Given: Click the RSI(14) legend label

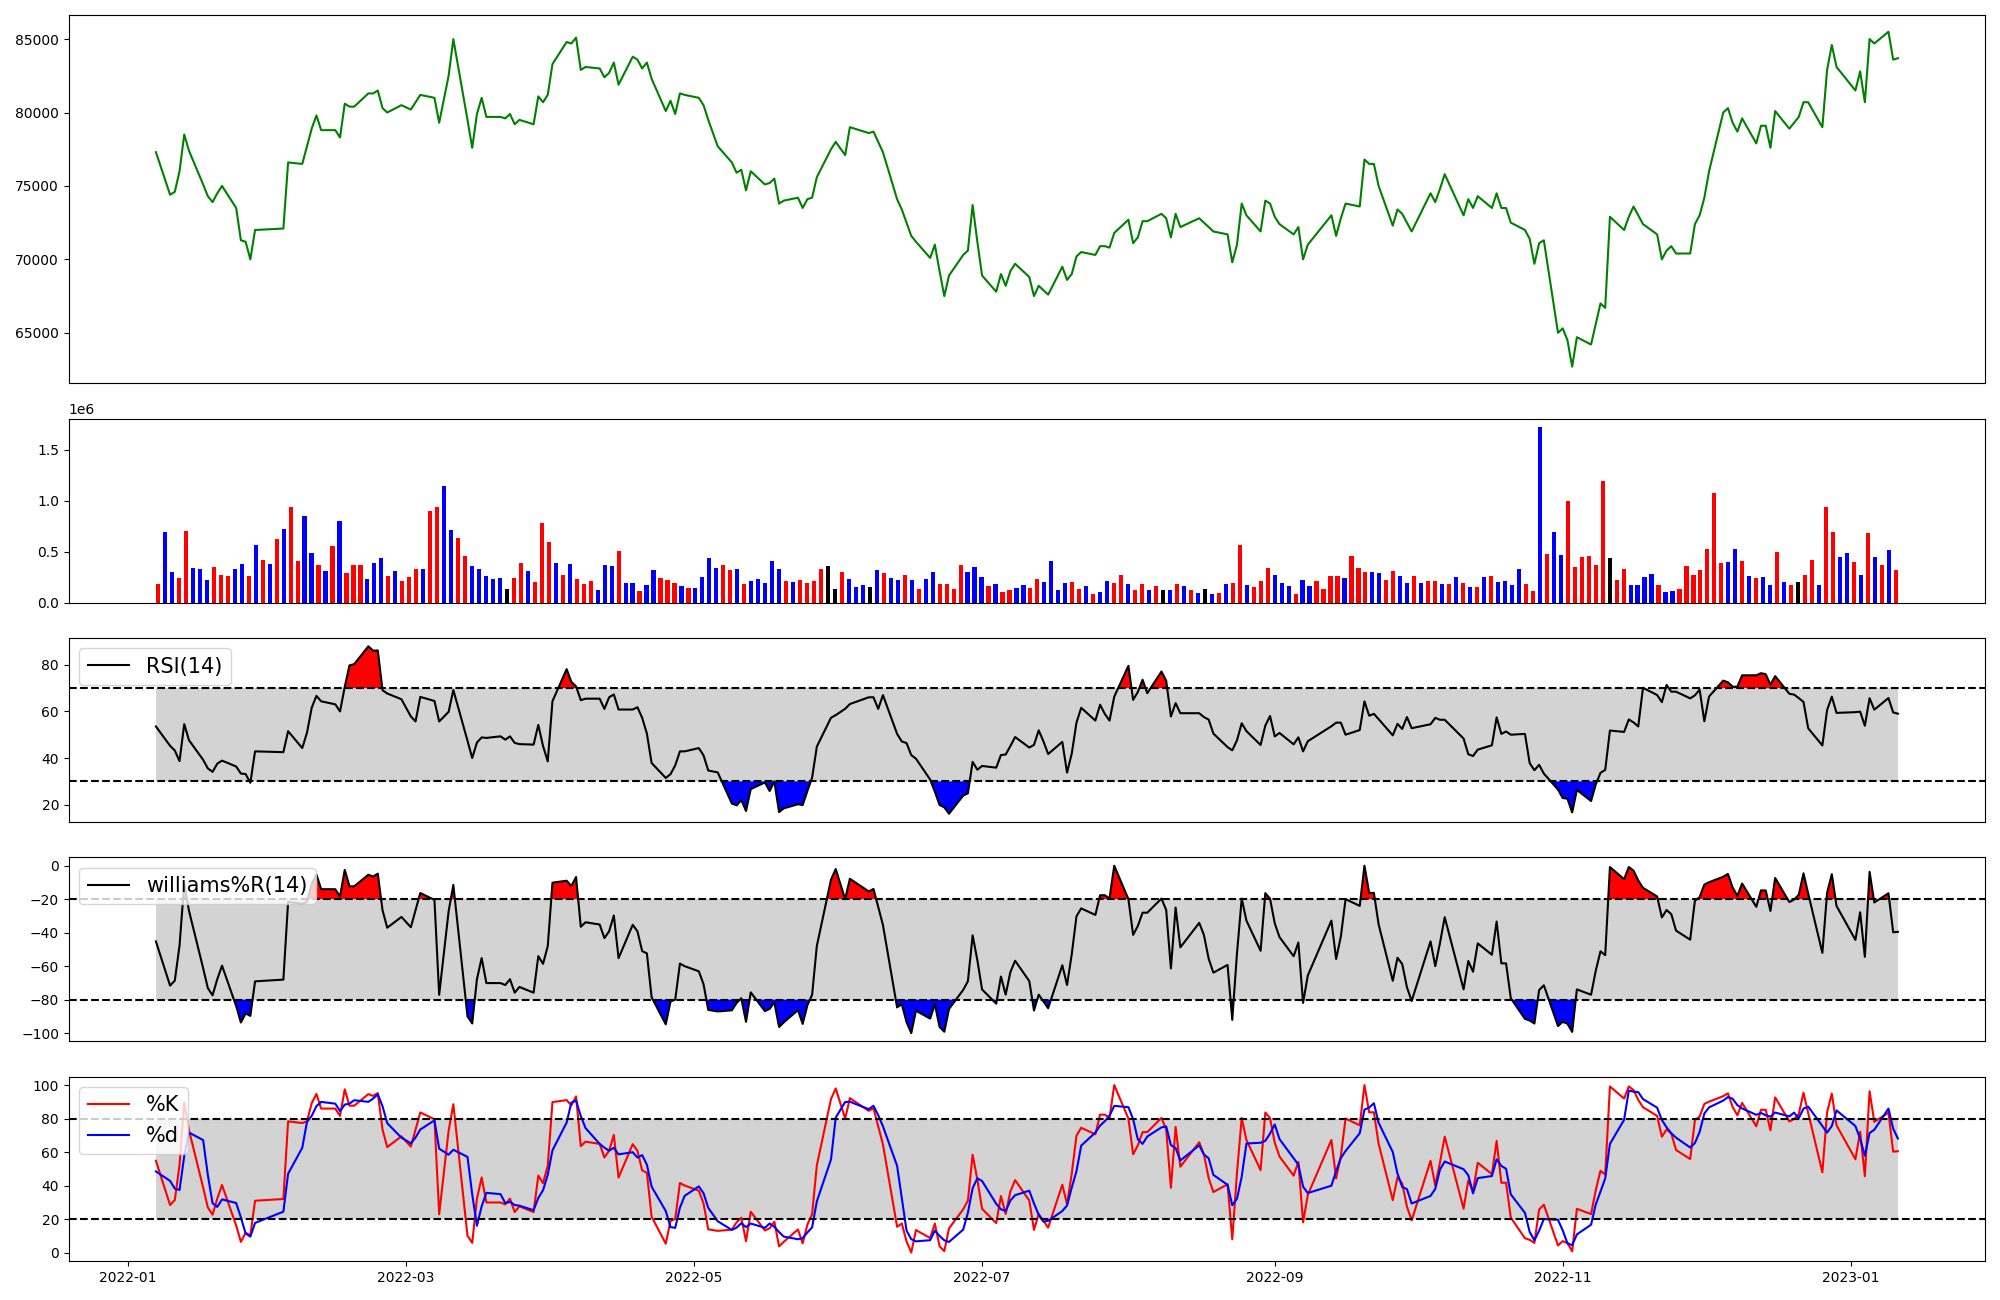Looking at the screenshot, I should coord(184,666).
